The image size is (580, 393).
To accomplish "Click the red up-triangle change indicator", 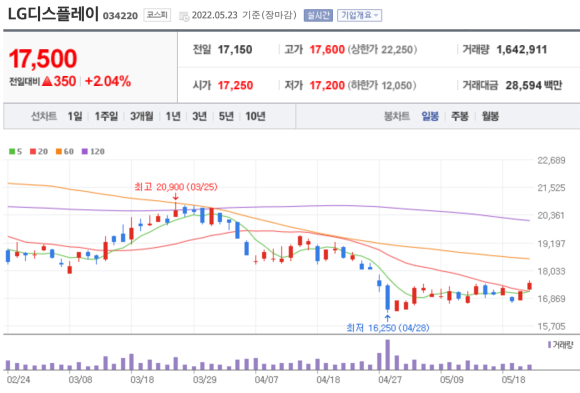I will pos(47,81).
